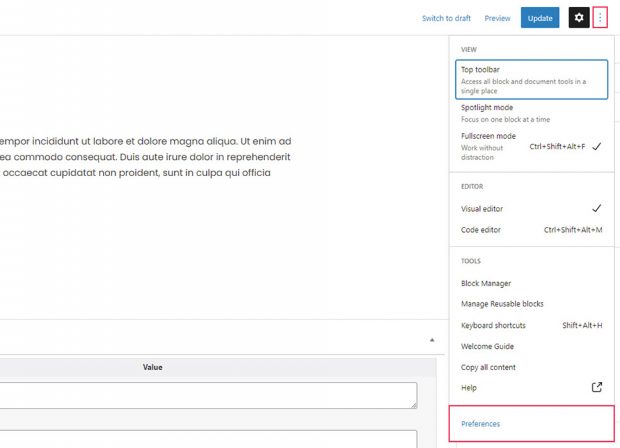Open Manage Reusable blocks

pos(501,304)
